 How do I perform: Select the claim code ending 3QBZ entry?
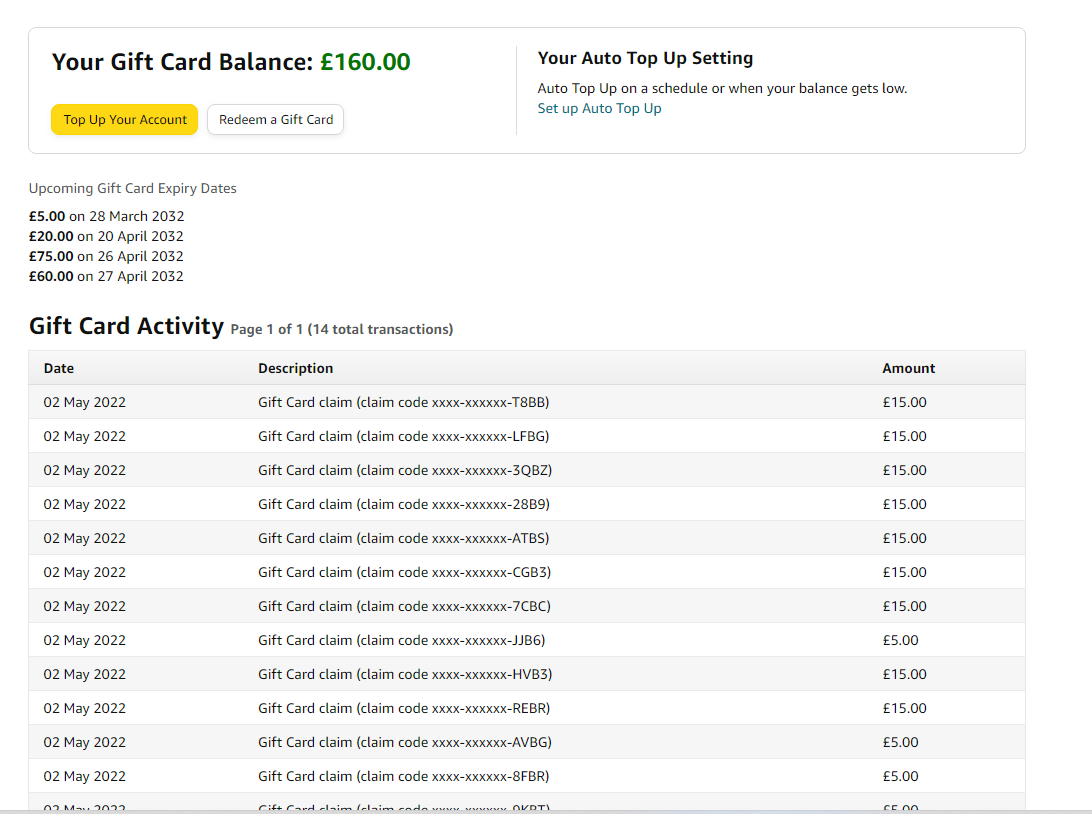coord(404,470)
